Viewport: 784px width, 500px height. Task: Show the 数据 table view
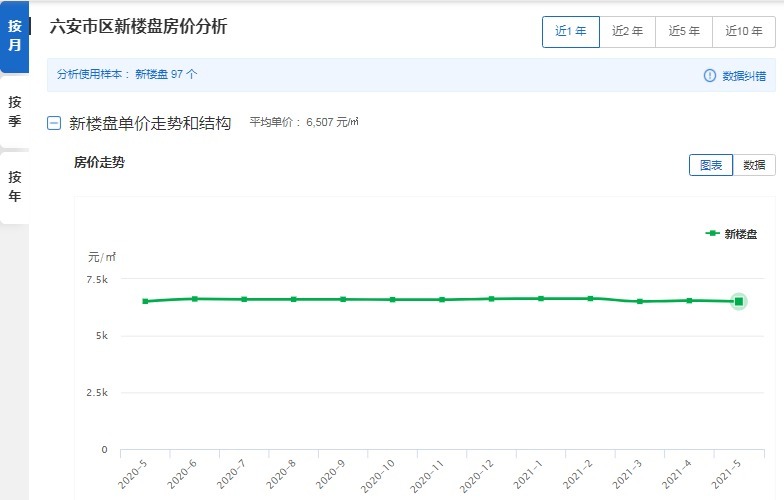(x=754, y=165)
